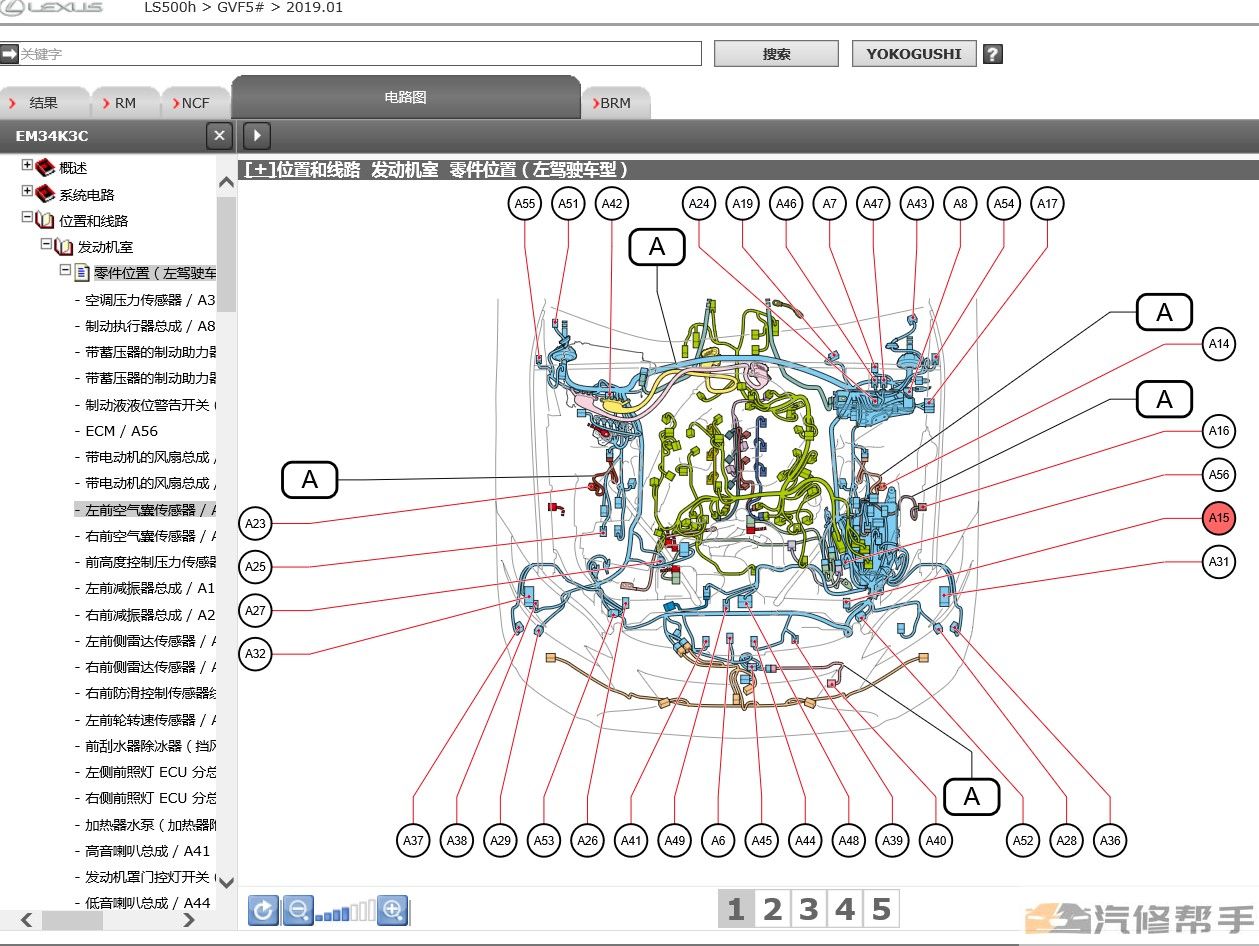Open the 低音喇叭总成 / A44 entry

click(x=148, y=903)
